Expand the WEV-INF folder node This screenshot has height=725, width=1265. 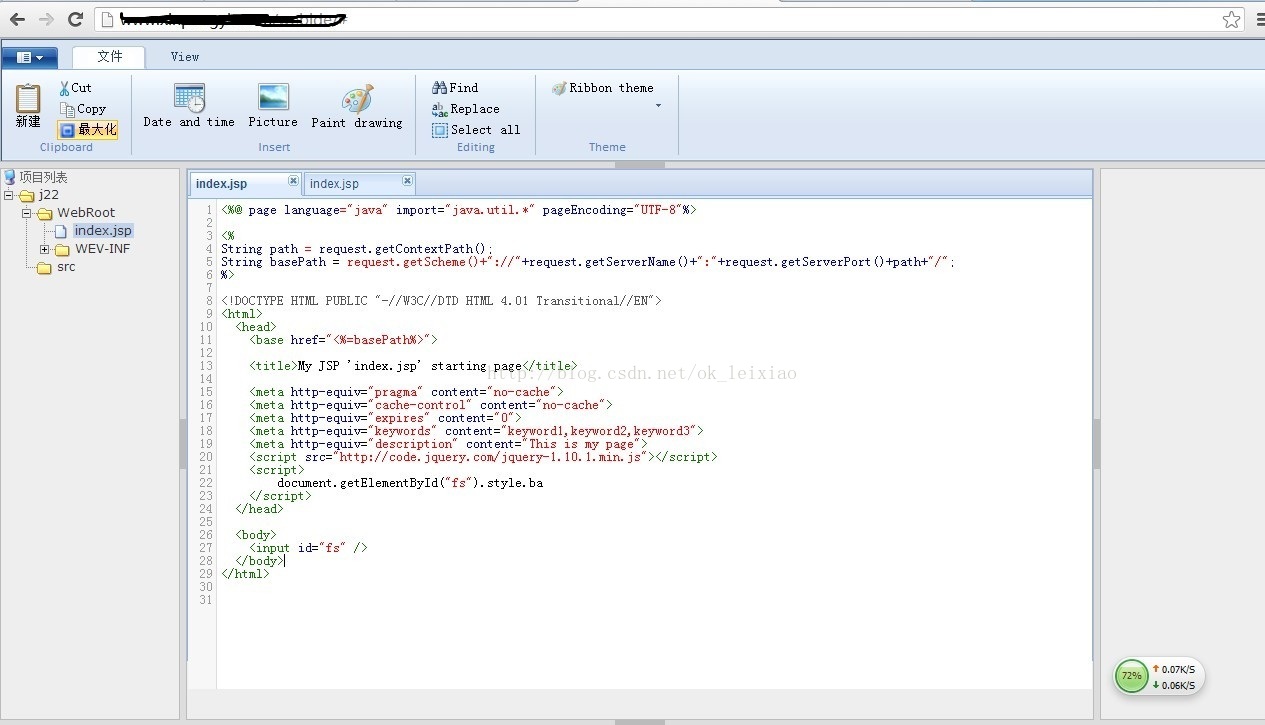coord(45,249)
